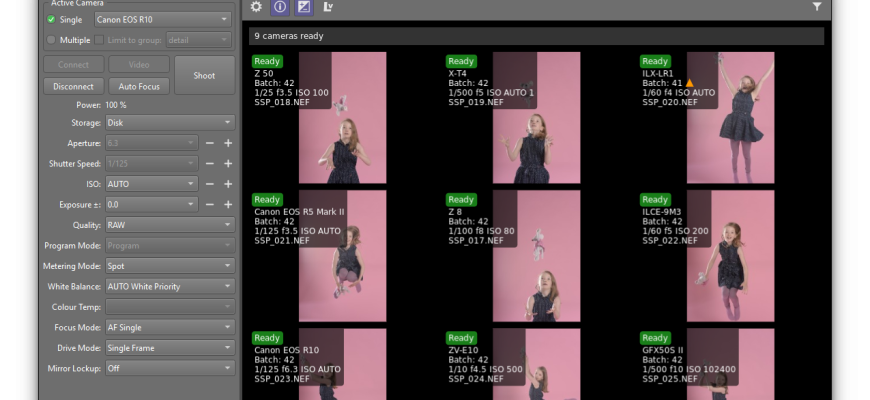Click the Power value '100 %'

click(116, 105)
